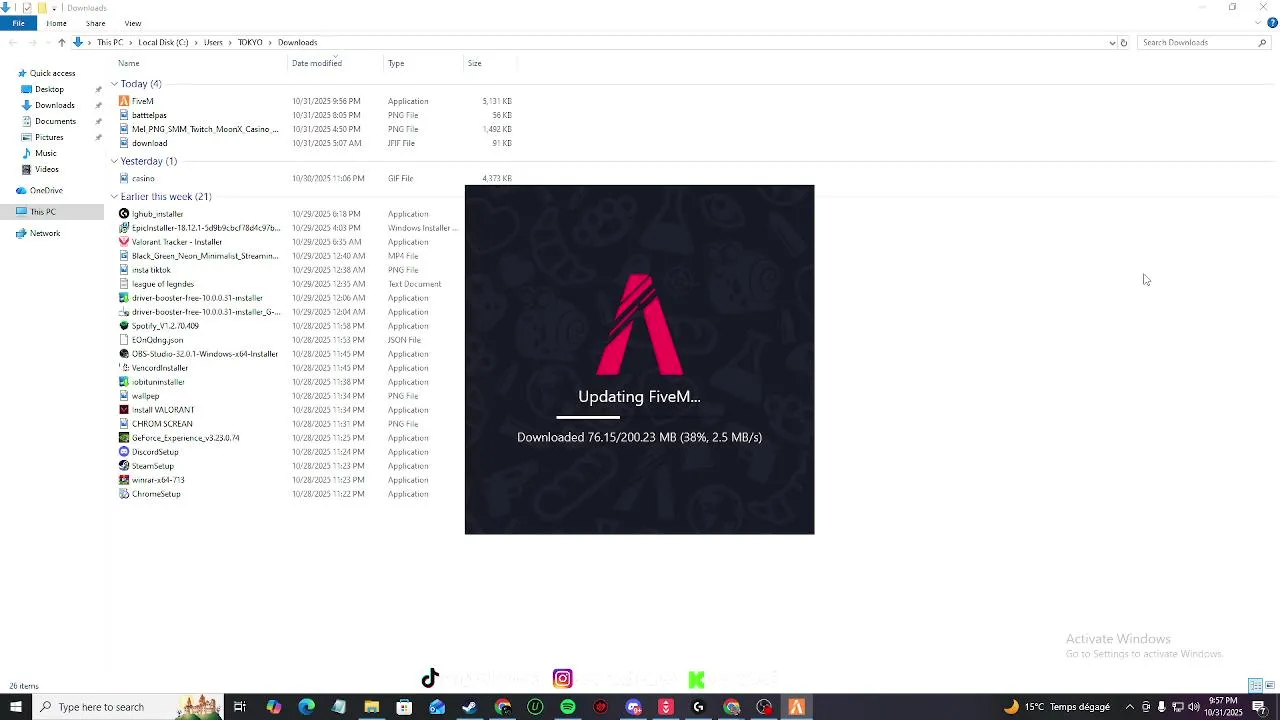
Task: Select Desktop in Quick access
Action: click(49, 89)
